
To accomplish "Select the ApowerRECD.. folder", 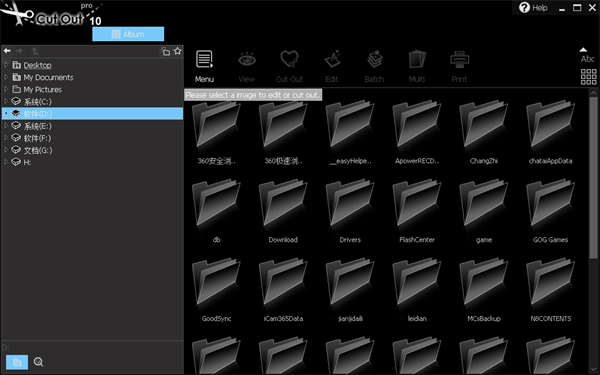I will [x=417, y=132].
